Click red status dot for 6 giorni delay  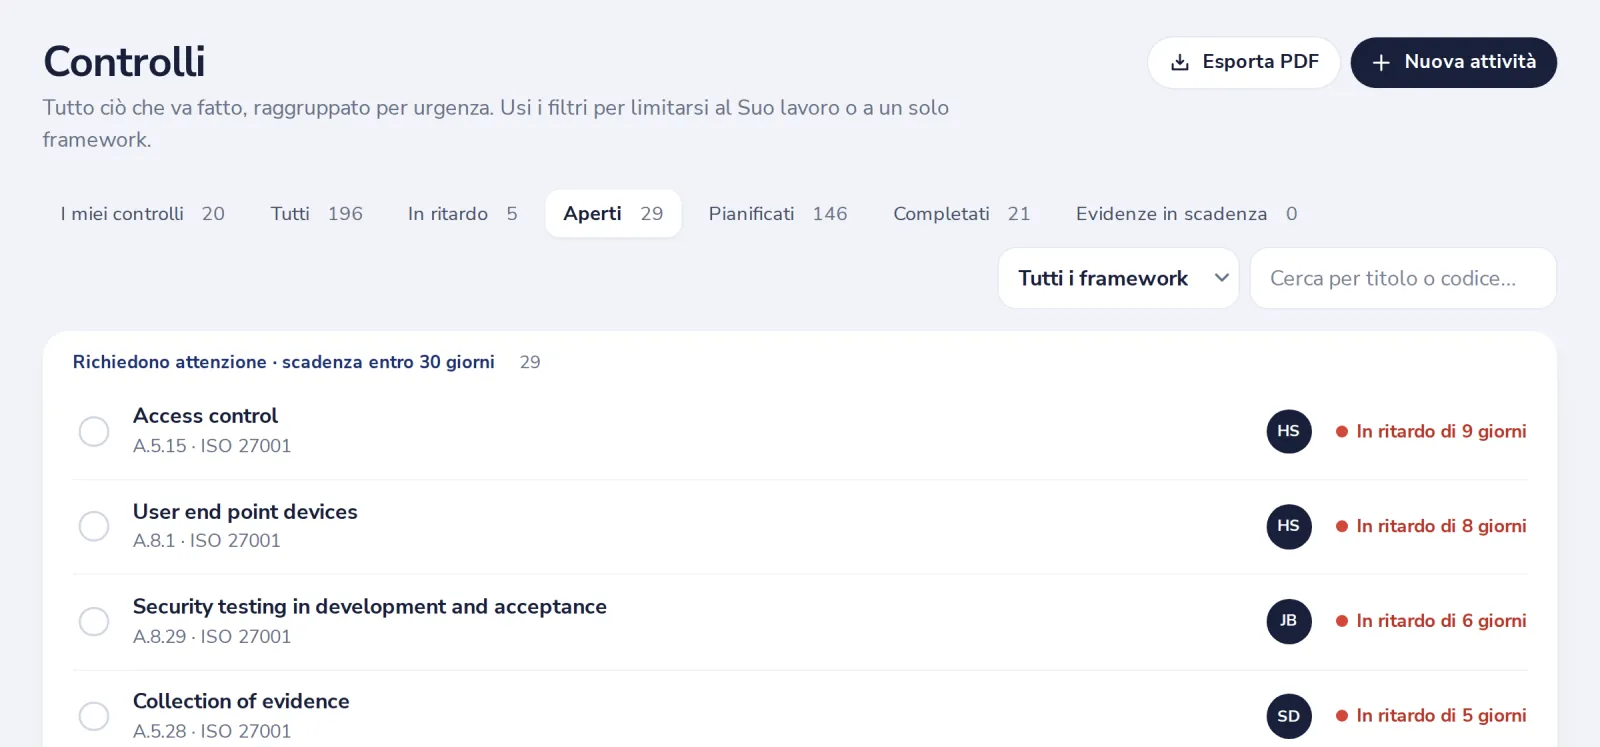click(x=1342, y=621)
